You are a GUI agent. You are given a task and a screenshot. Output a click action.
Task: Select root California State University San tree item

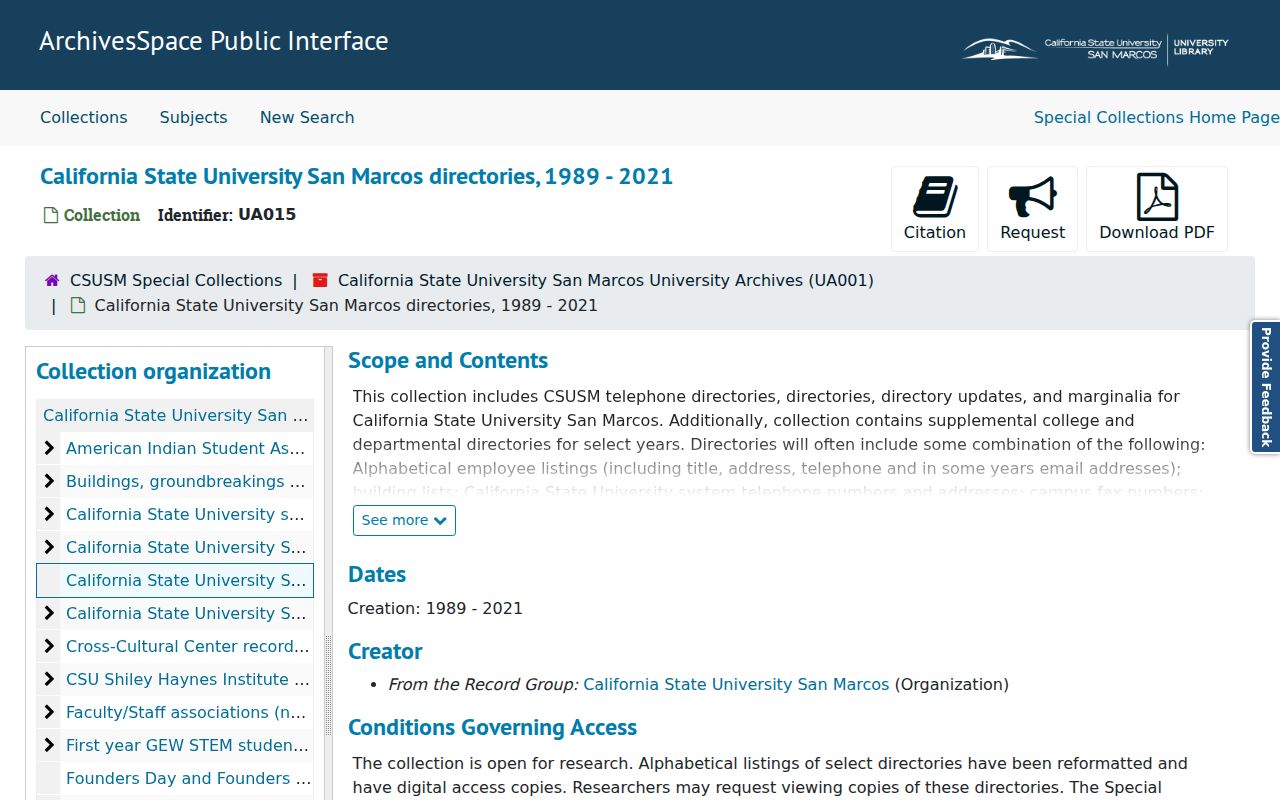click(176, 416)
